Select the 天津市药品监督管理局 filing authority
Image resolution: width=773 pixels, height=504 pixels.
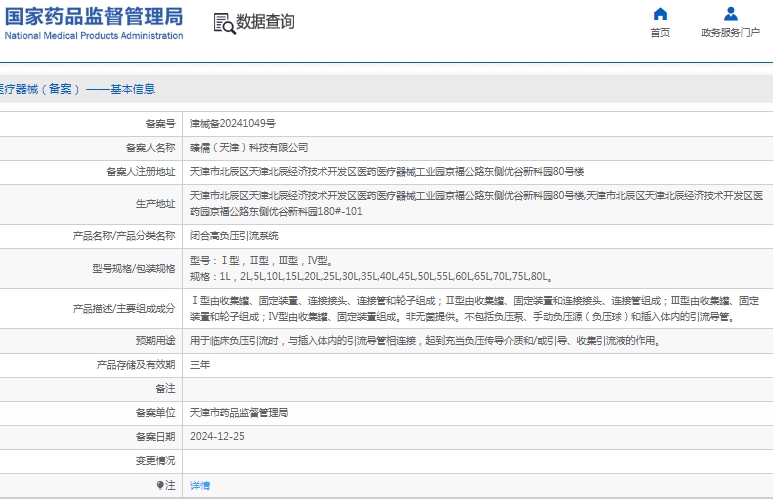[x=239, y=412]
